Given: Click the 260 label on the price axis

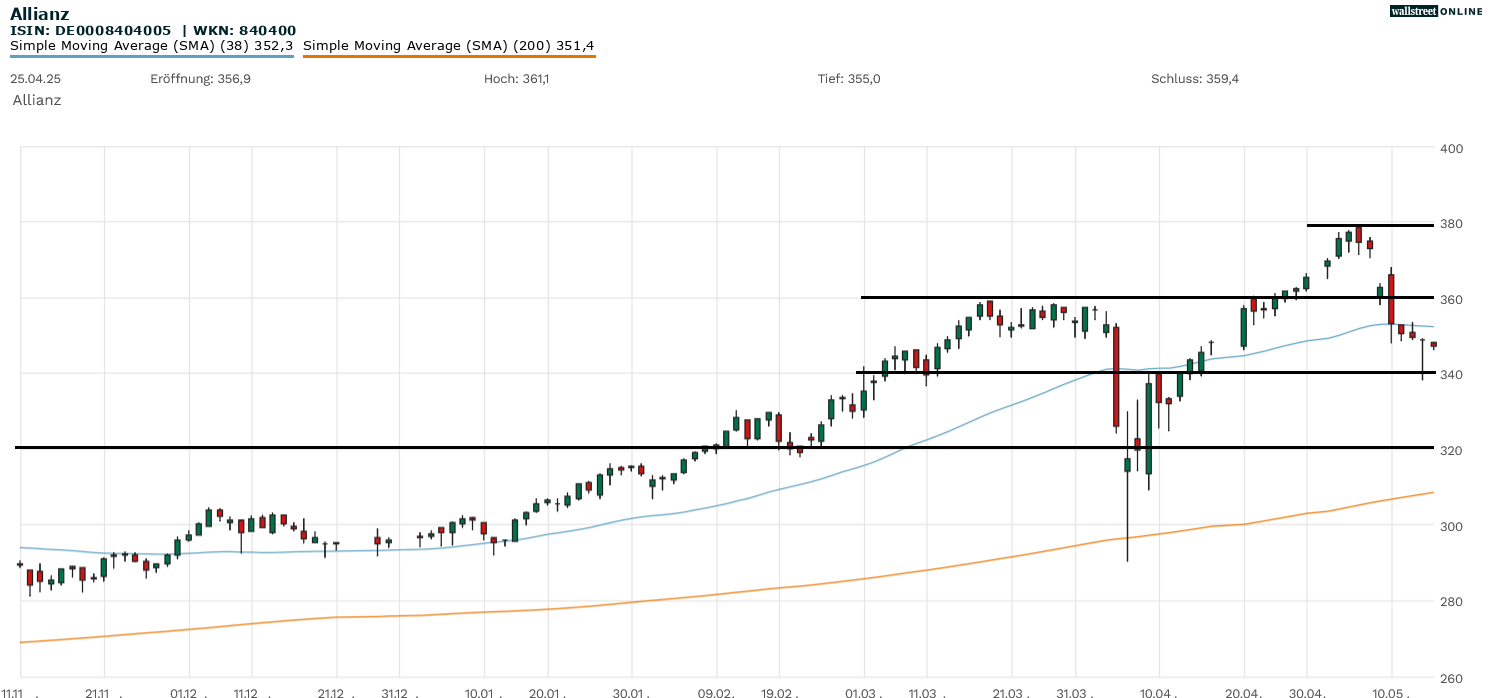Looking at the screenshot, I should point(1452,677).
